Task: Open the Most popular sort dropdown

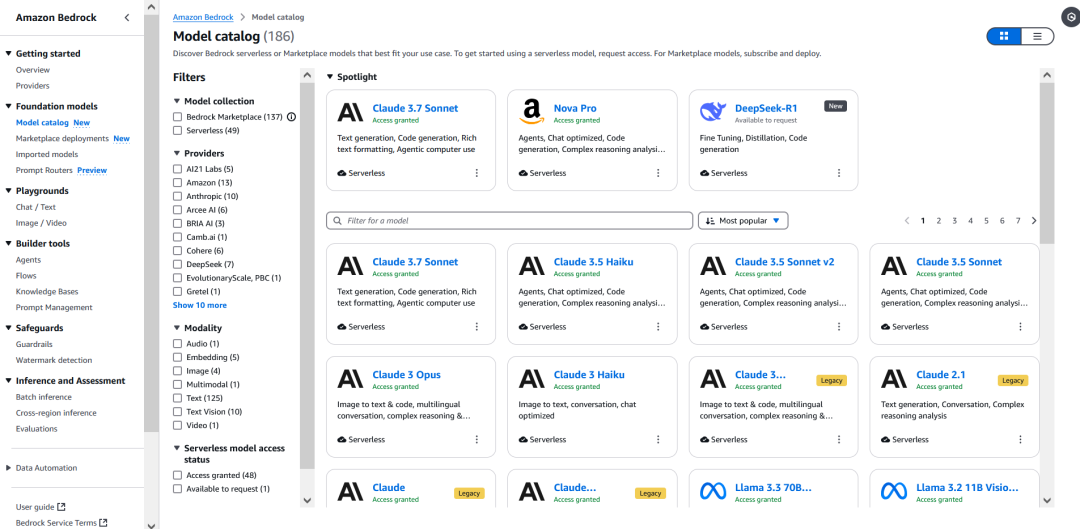Action: (x=743, y=221)
